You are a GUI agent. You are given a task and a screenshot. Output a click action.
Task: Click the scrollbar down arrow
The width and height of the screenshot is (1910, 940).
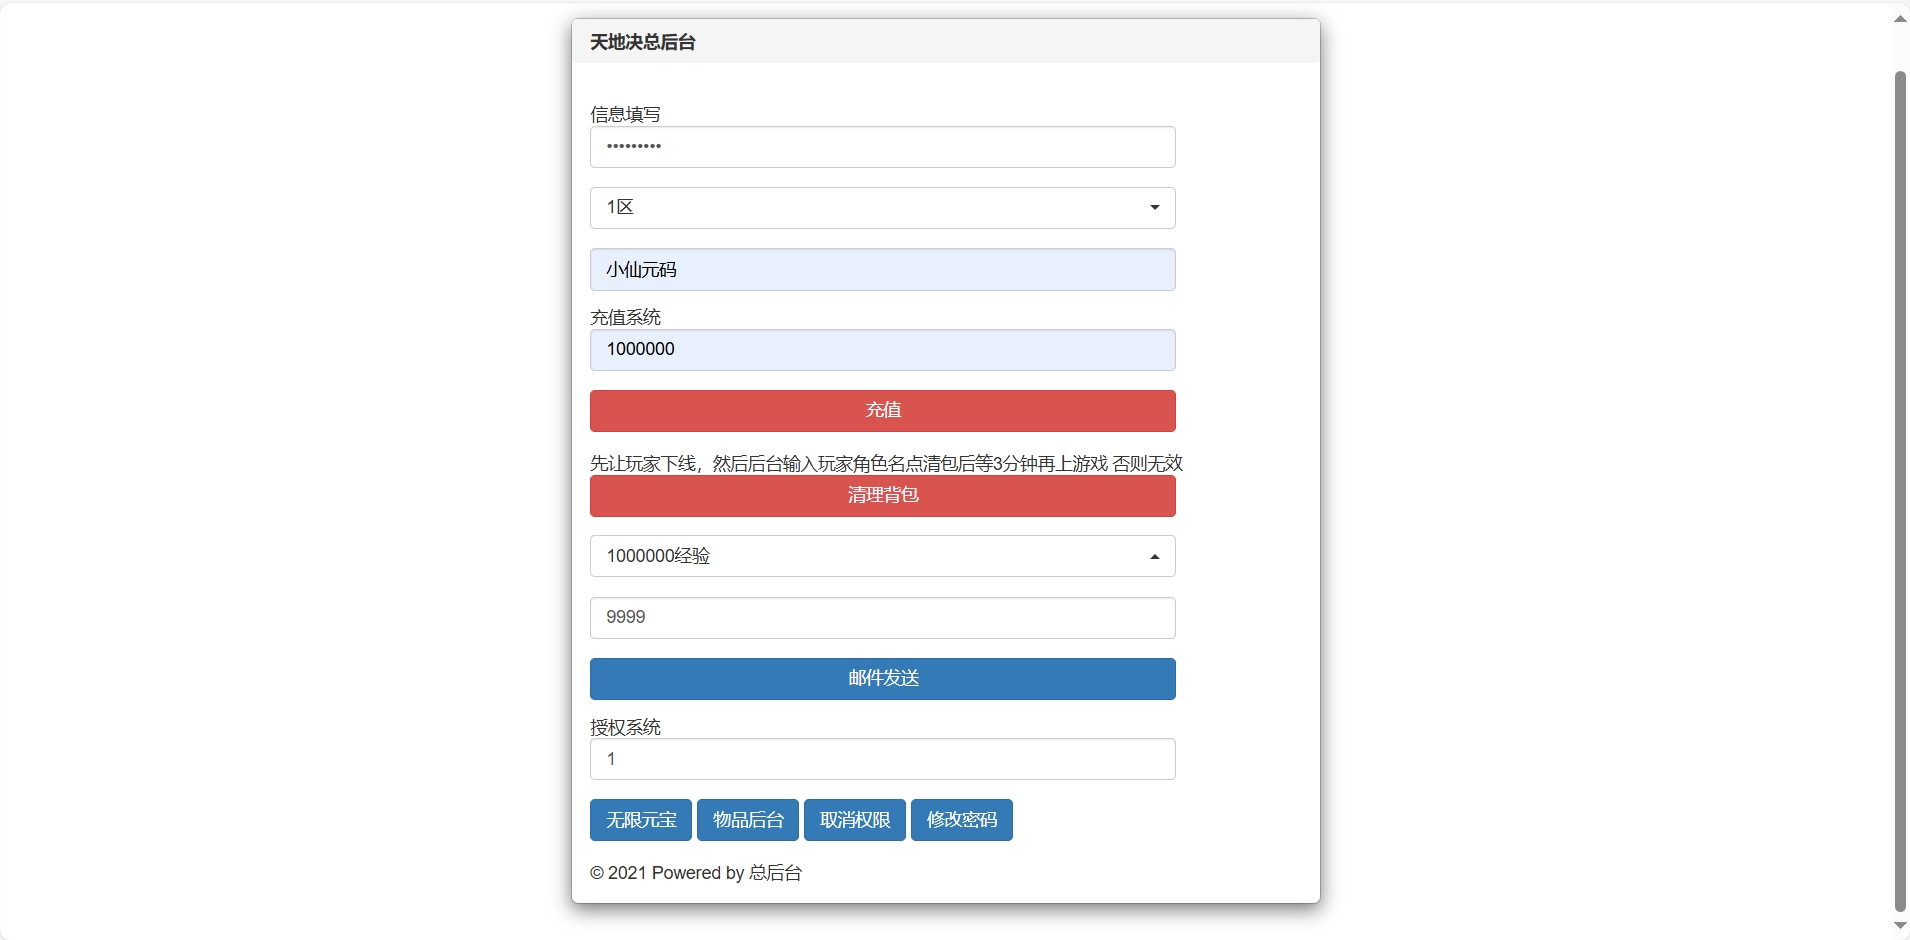coord(1900,925)
